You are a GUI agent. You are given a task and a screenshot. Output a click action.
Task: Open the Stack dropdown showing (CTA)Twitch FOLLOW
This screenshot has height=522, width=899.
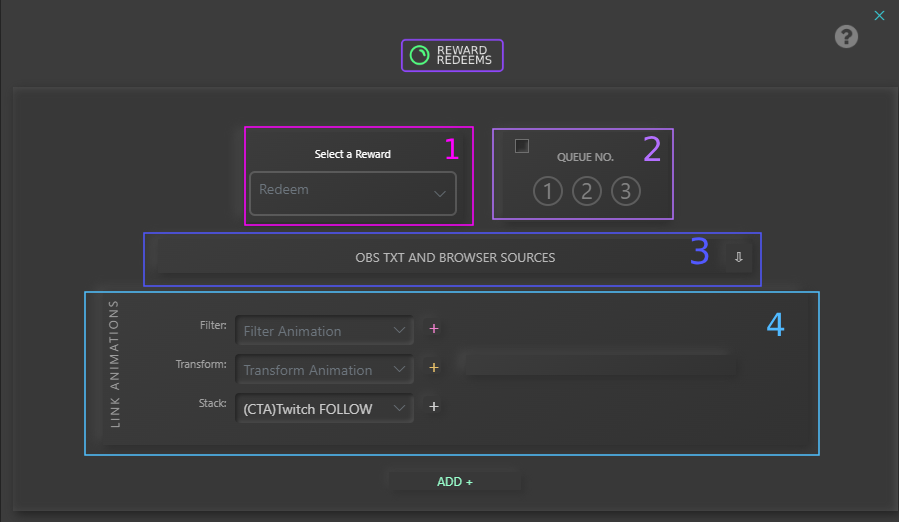tap(324, 408)
